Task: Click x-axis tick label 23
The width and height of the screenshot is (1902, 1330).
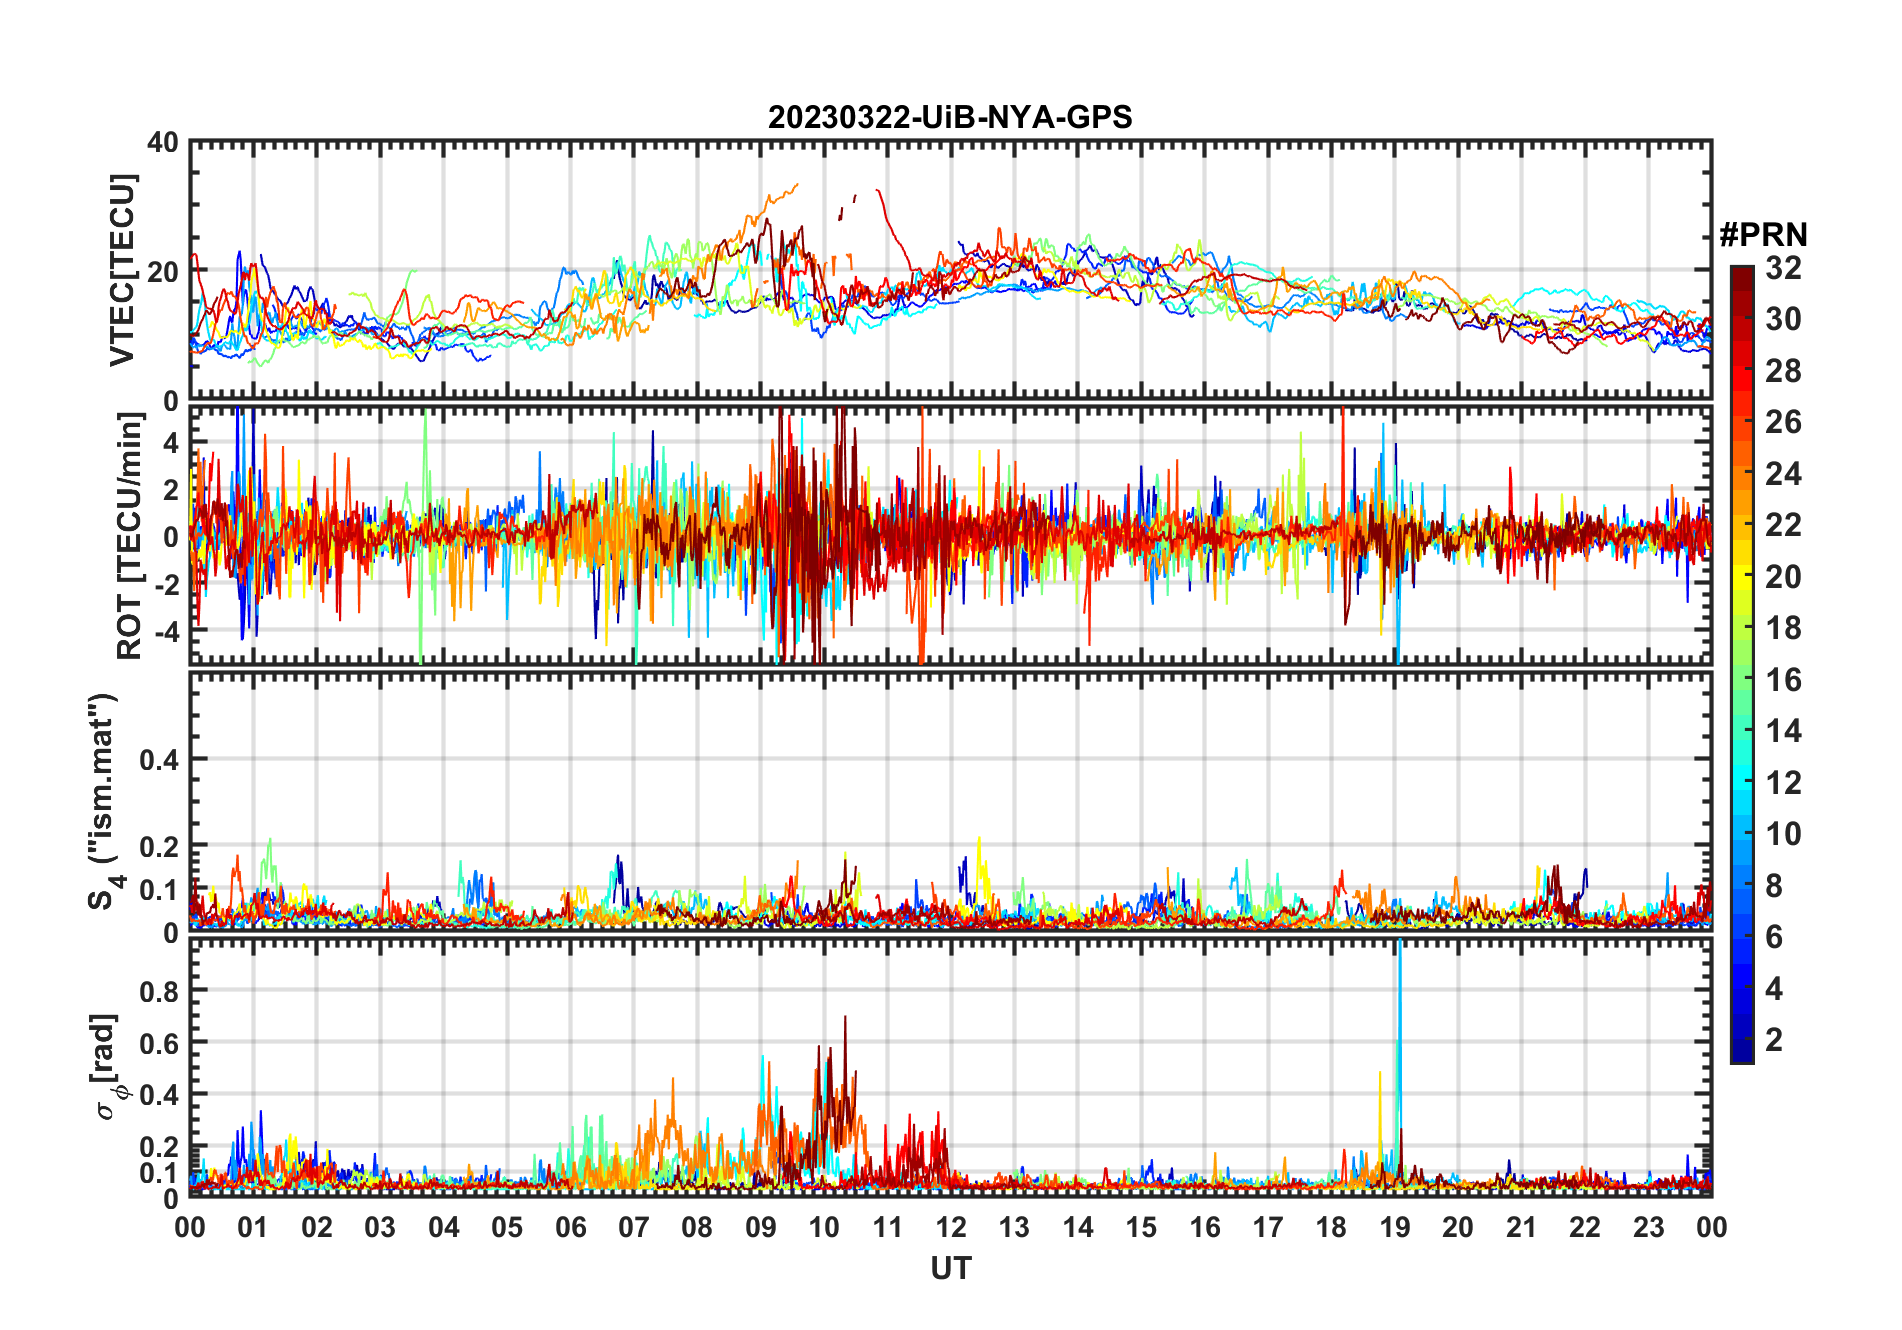Action: [1649, 1227]
